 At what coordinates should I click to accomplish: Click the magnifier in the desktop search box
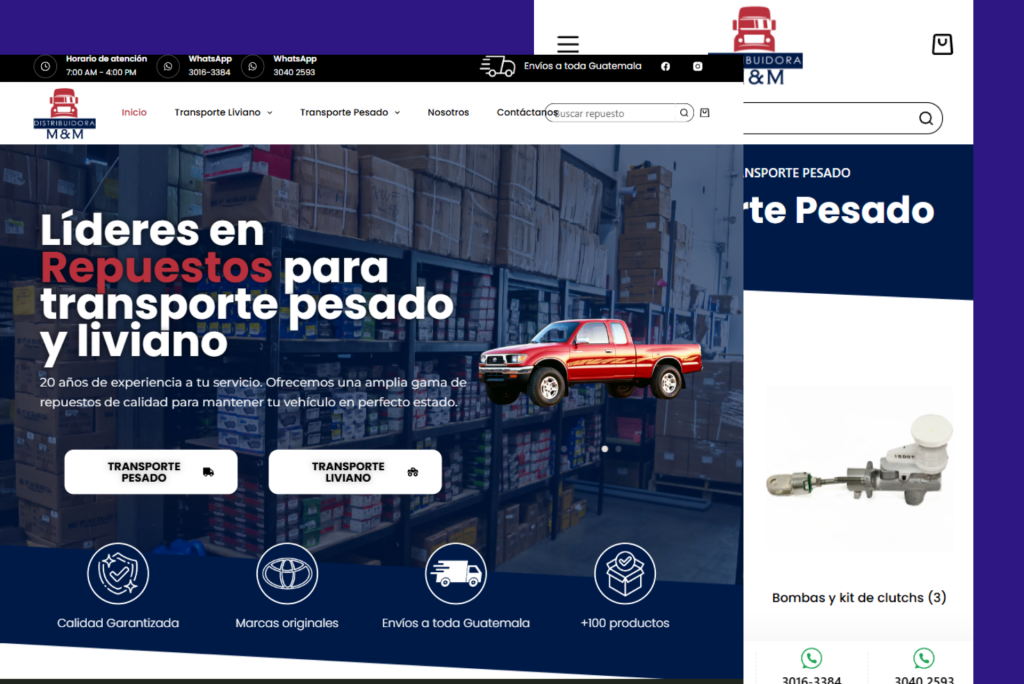685,113
